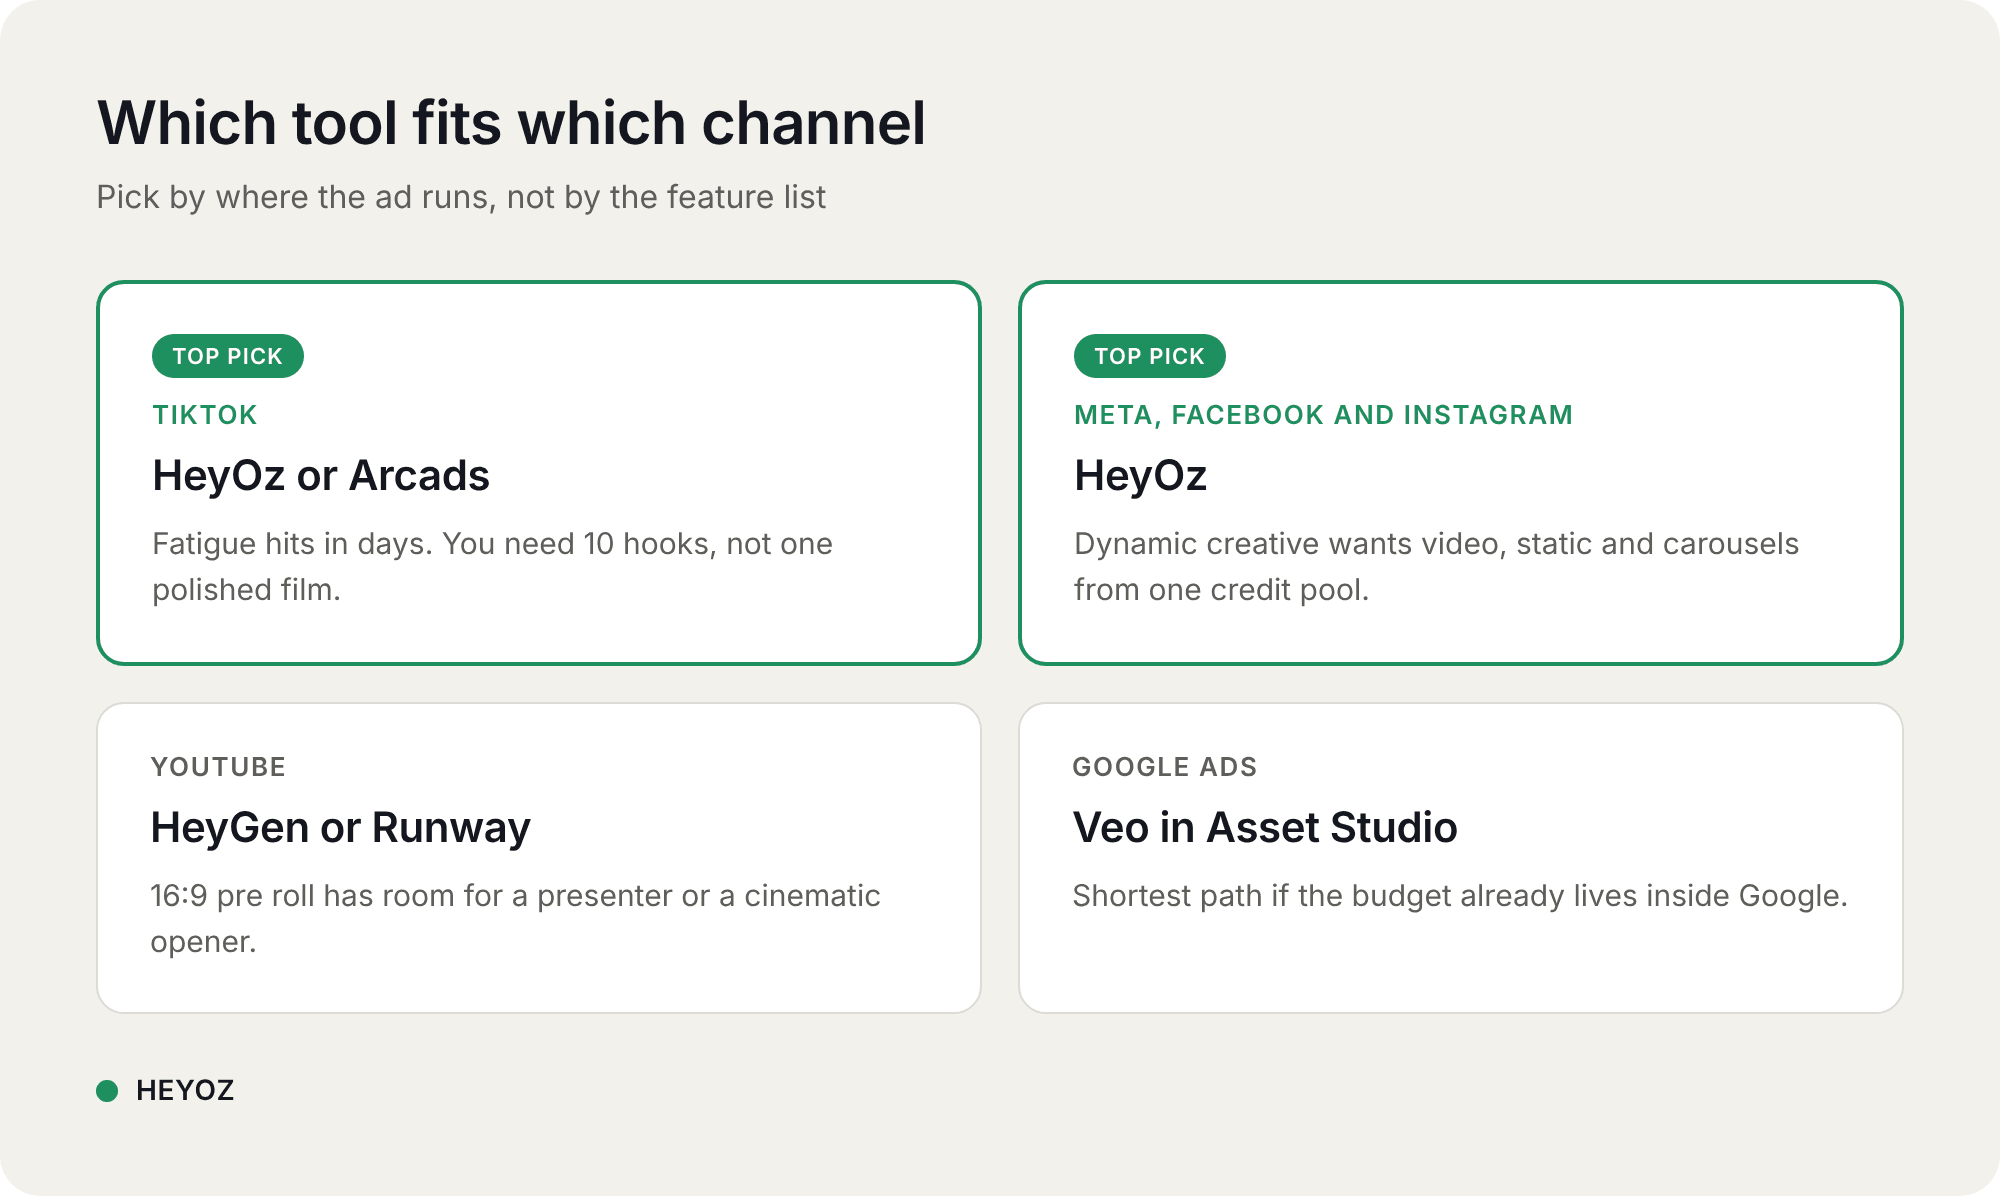Select the HeyOz heading in the Meta card
The image size is (2000, 1196).
click(1141, 476)
